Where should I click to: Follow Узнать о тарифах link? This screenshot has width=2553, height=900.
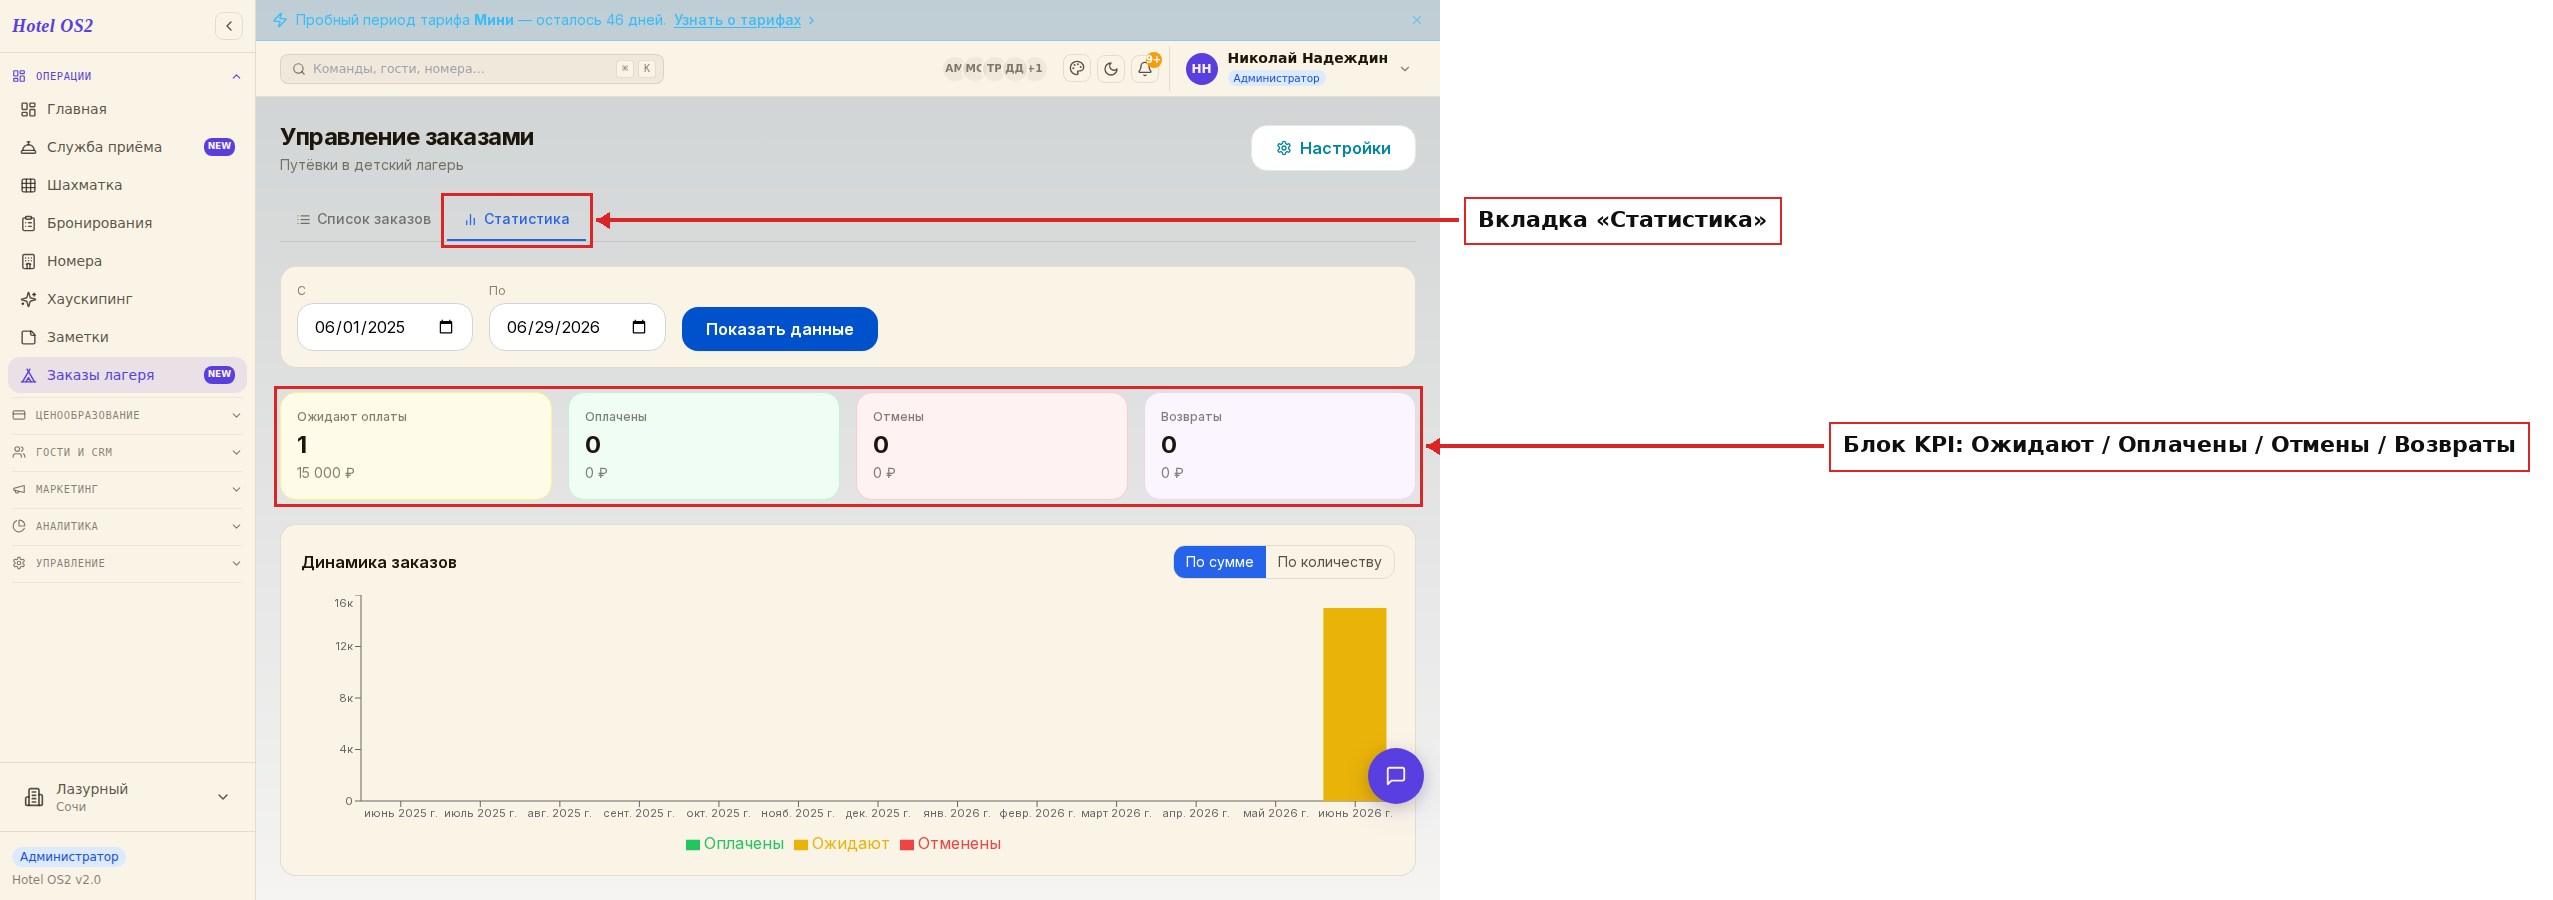point(737,20)
